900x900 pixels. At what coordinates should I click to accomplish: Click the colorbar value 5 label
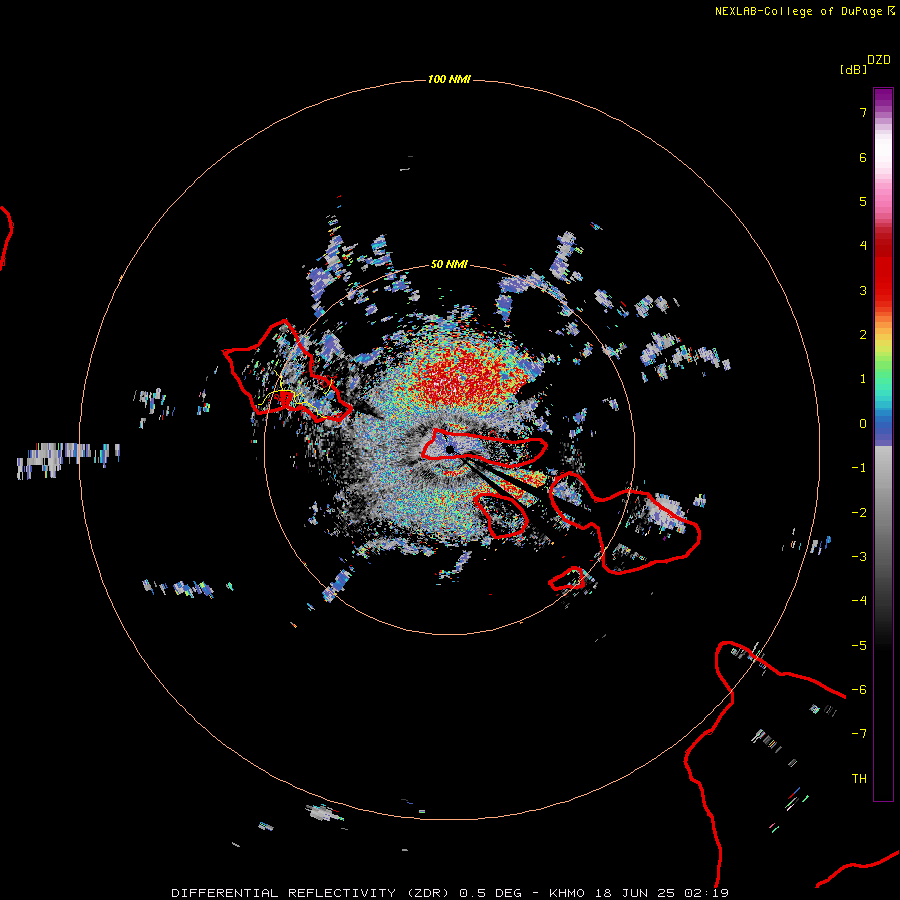(863, 201)
